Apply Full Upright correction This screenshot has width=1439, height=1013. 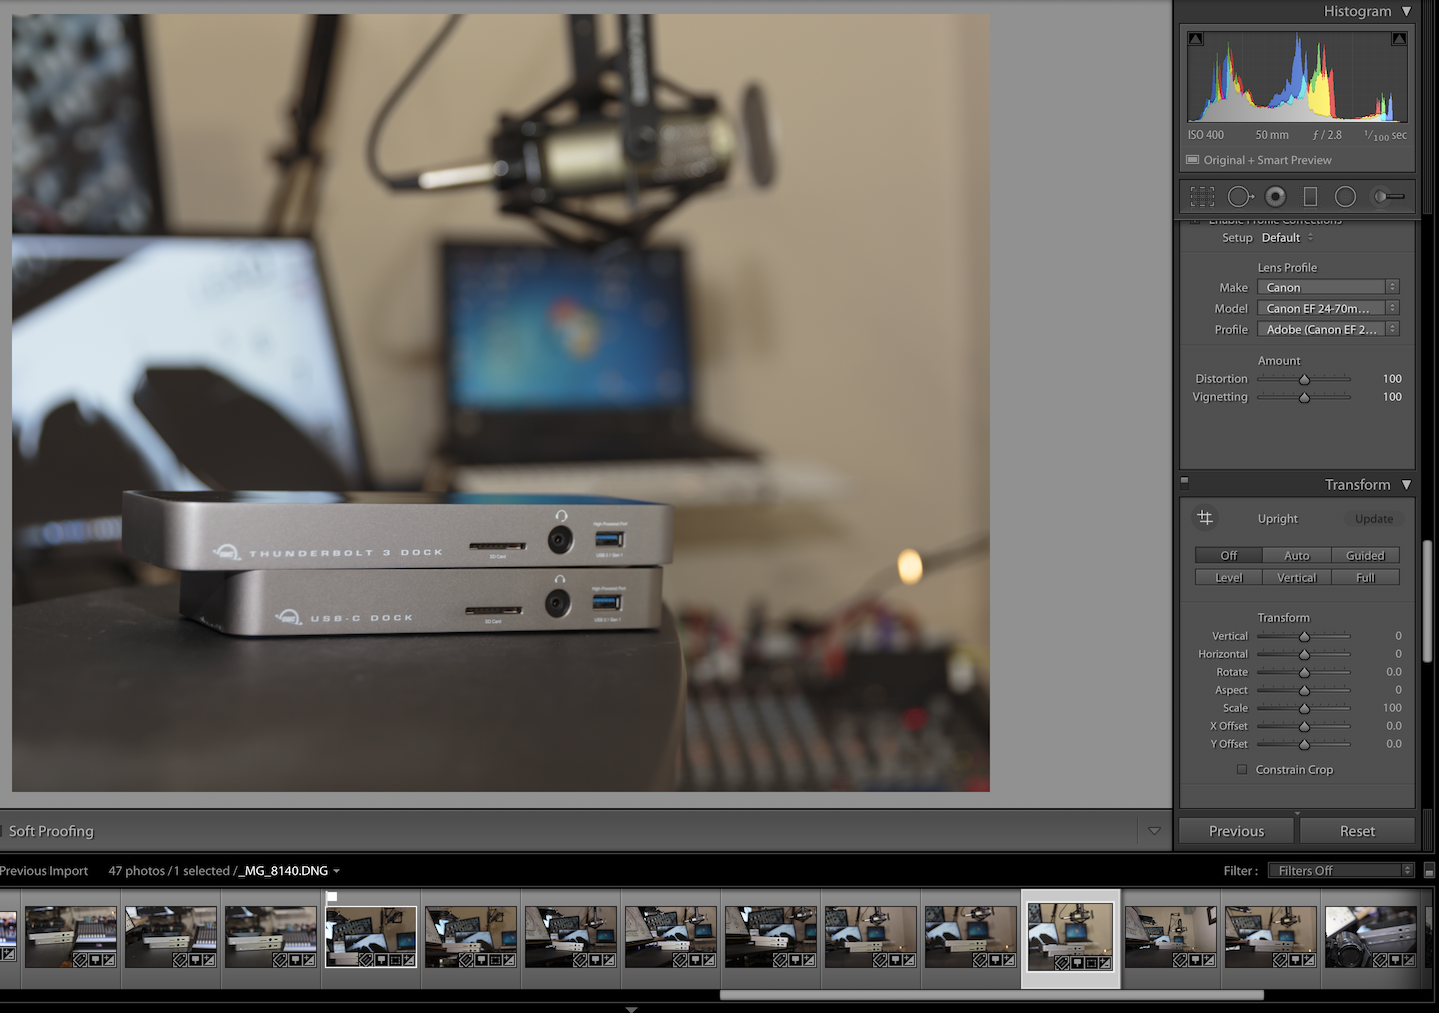1365,578
